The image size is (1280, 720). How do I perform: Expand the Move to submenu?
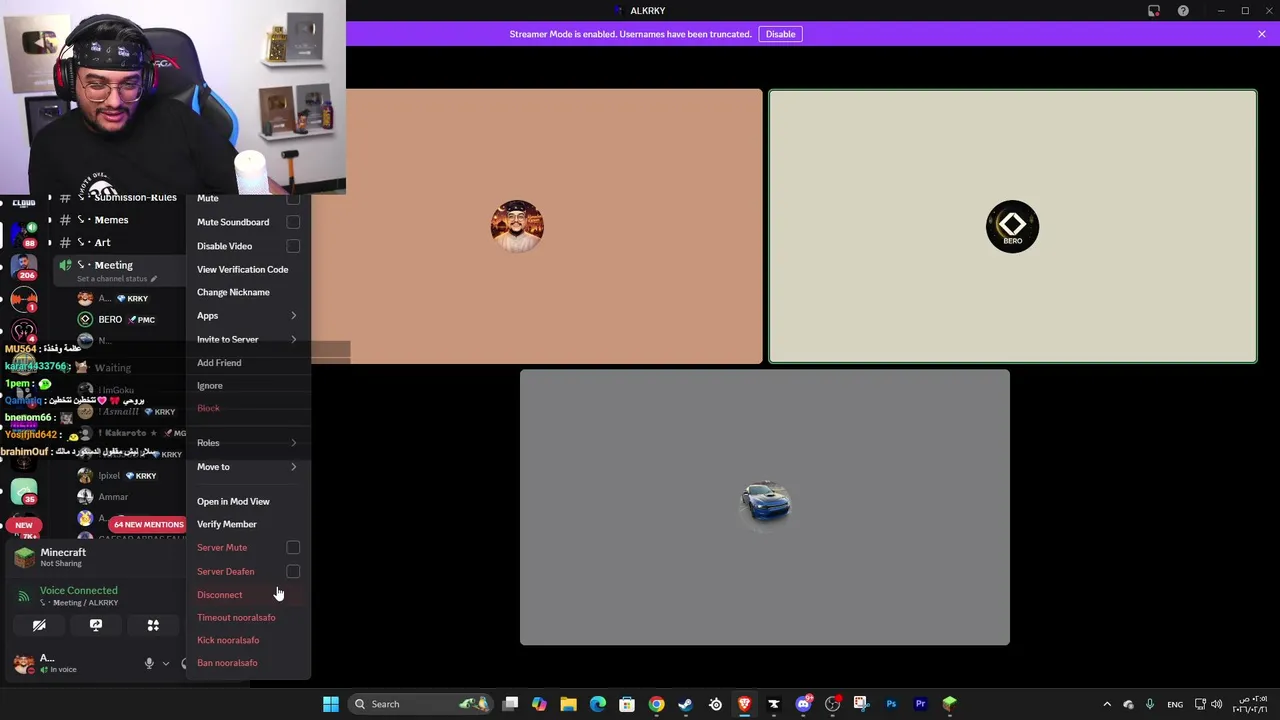click(293, 467)
